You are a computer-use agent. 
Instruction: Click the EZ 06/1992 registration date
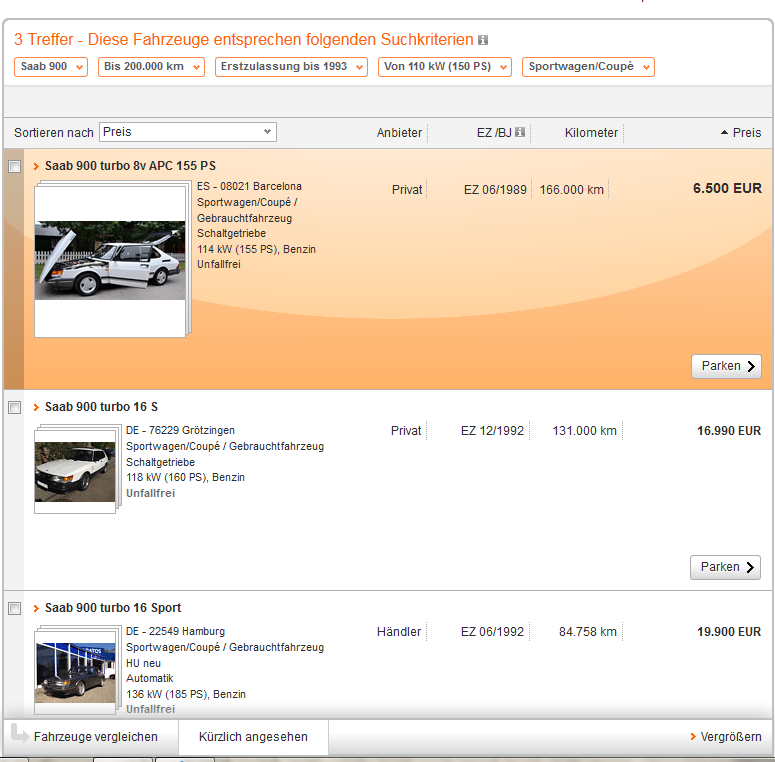[x=492, y=632]
